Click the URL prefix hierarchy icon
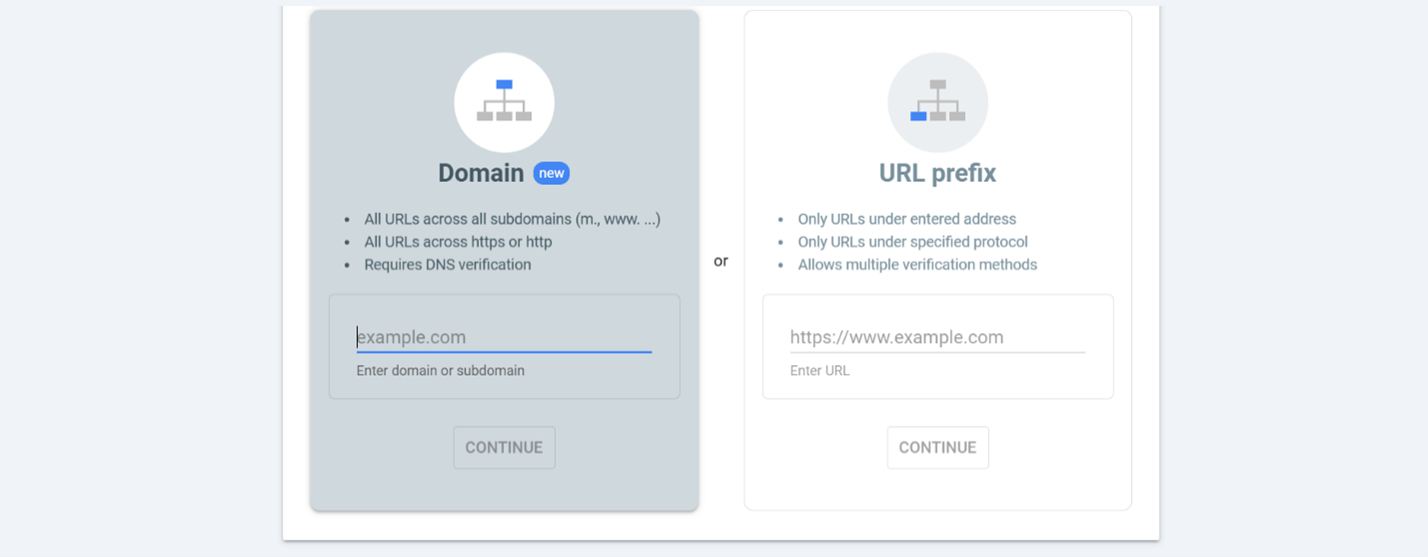 [938, 102]
